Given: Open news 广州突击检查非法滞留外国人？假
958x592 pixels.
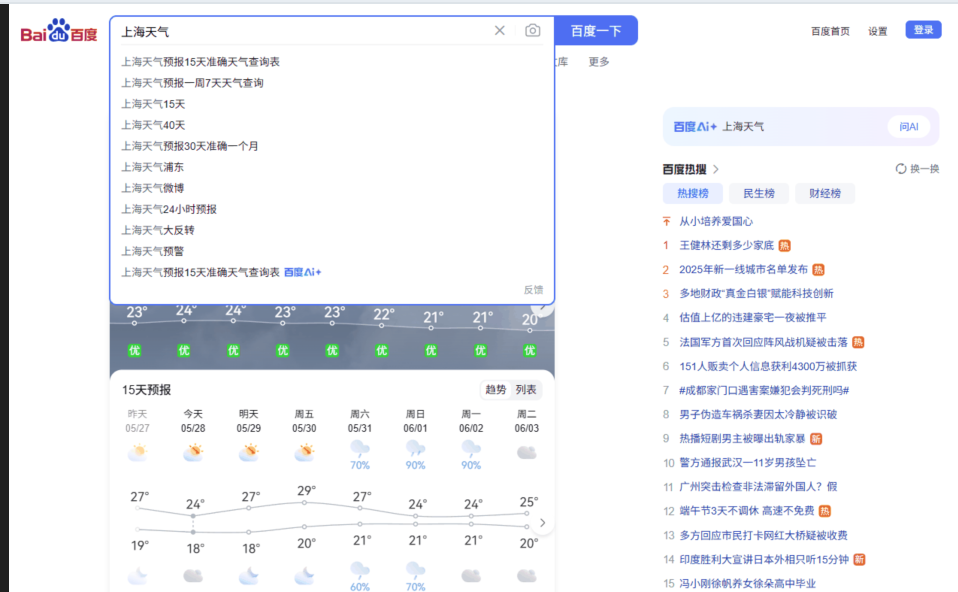Looking at the screenshot, I should point(758,487).
